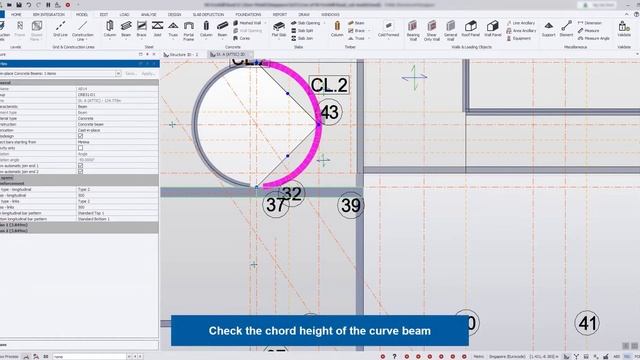
Task: Click the Area Ancillary button
Action: tap(521, 31)
